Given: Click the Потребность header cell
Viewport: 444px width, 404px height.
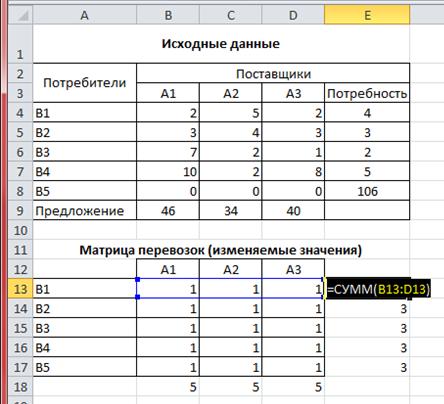Looking at the screenshot, I should (x=367, y=93).
